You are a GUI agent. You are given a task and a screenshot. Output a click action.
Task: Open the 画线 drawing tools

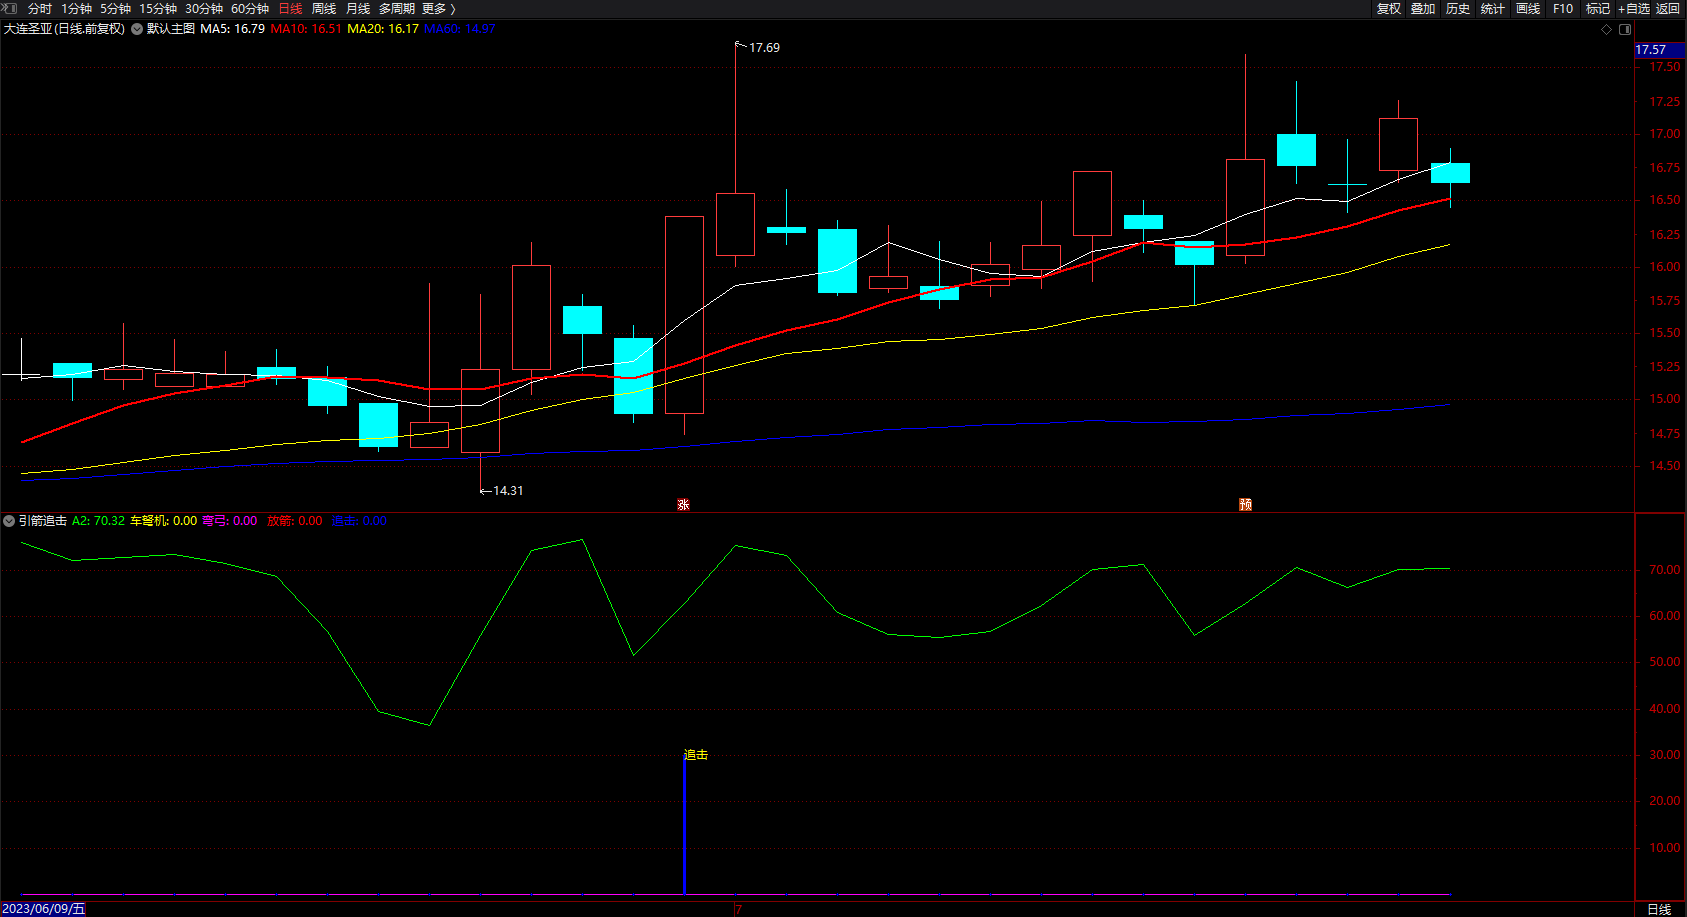coord(1528,9)
